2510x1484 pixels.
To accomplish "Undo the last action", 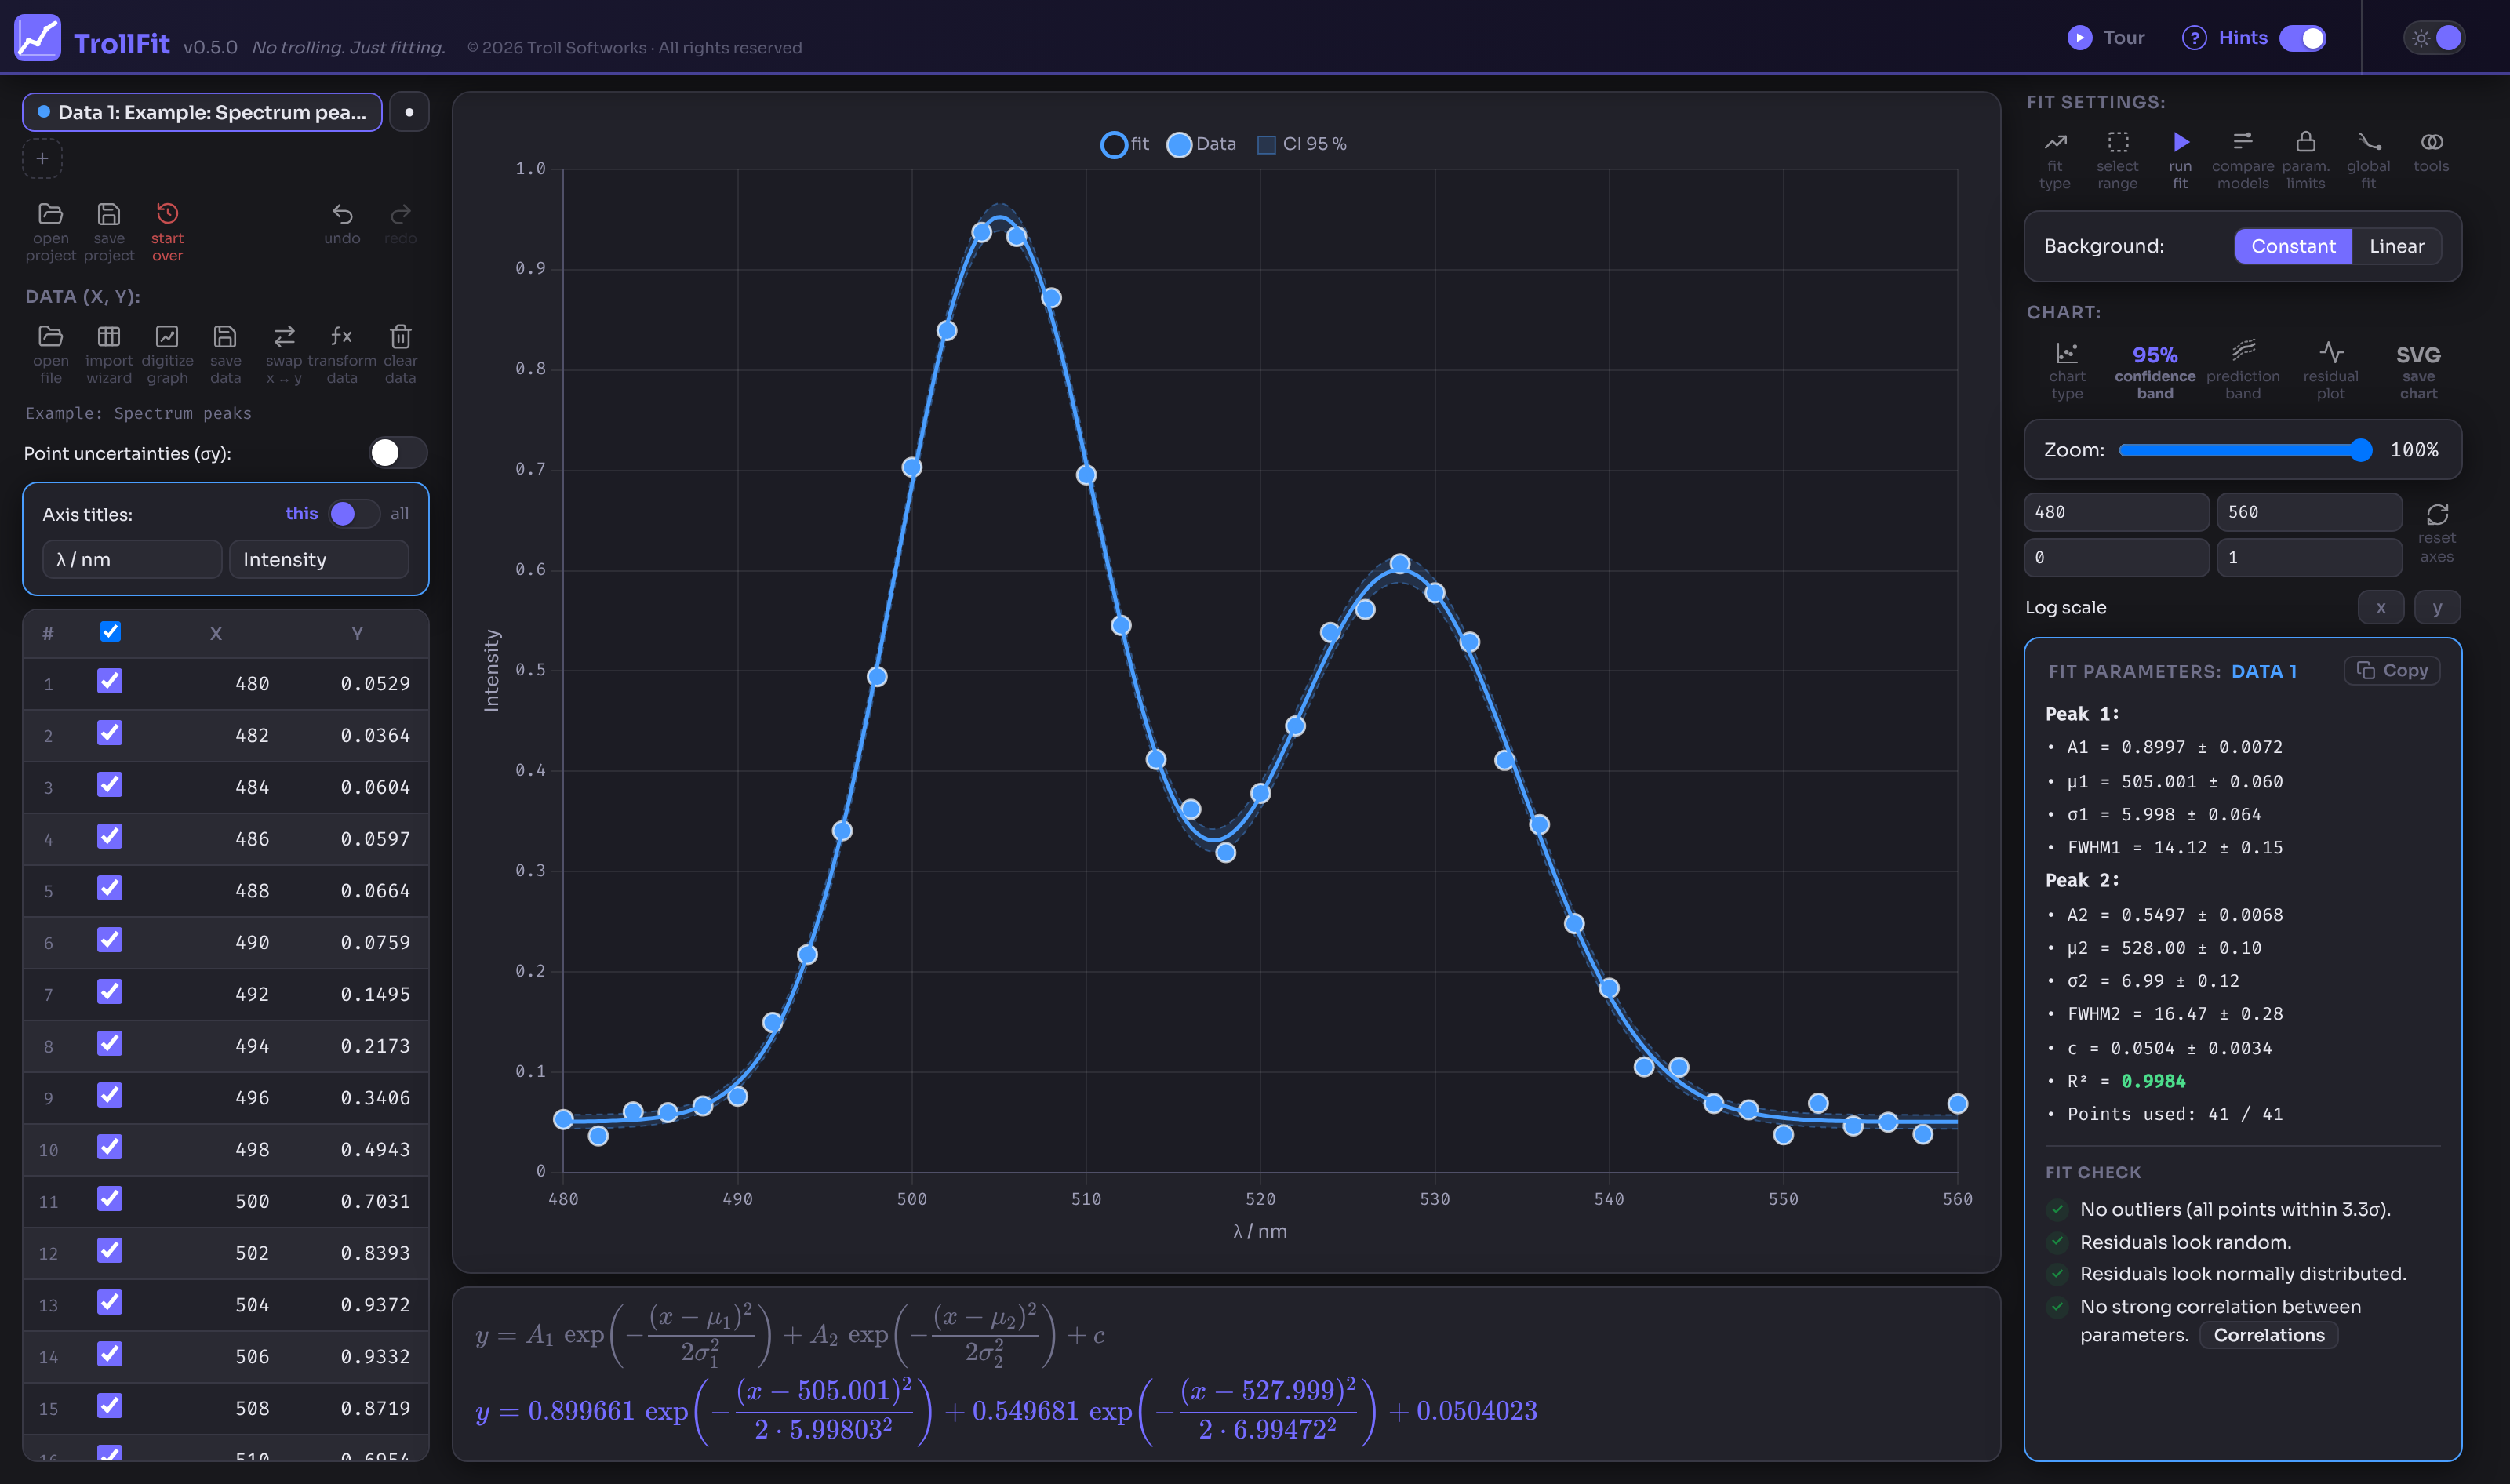I will tap(342, 214).
